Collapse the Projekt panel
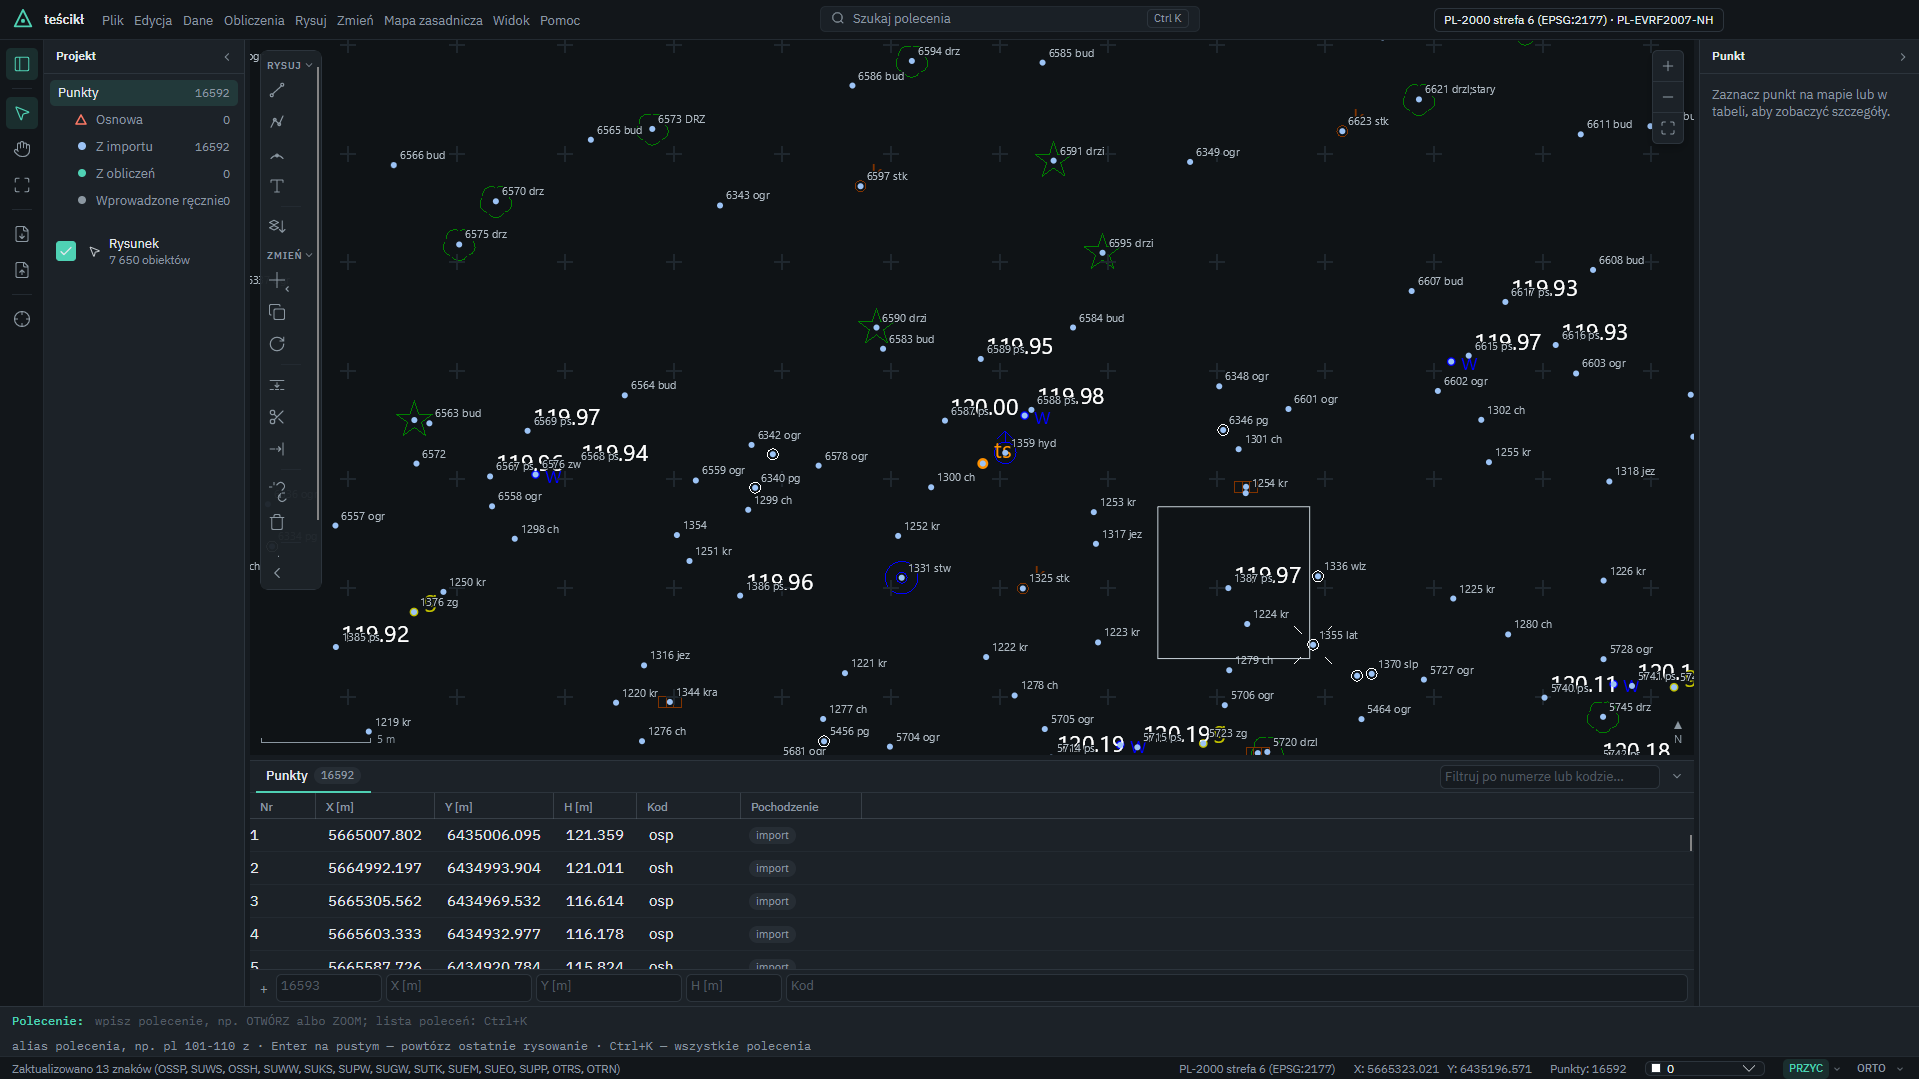 [x=227, y=57]
